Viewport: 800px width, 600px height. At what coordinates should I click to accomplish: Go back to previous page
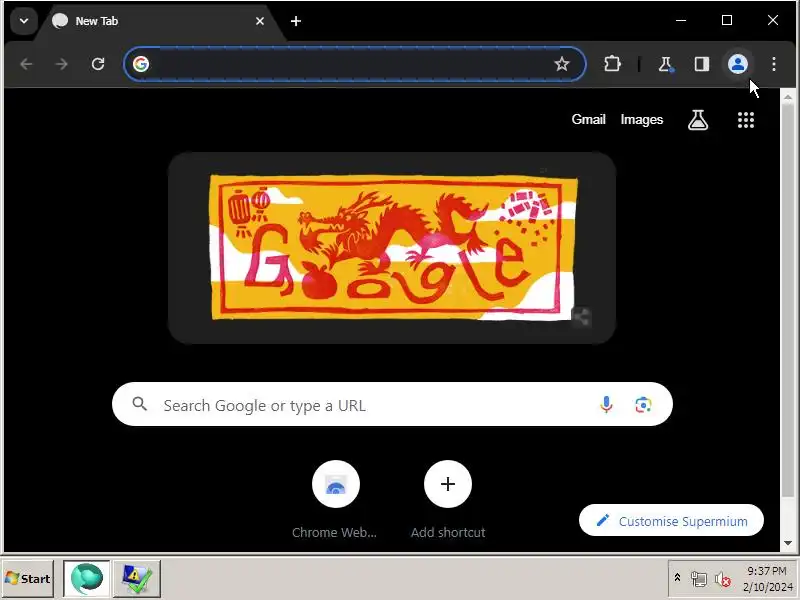point(27,64)
